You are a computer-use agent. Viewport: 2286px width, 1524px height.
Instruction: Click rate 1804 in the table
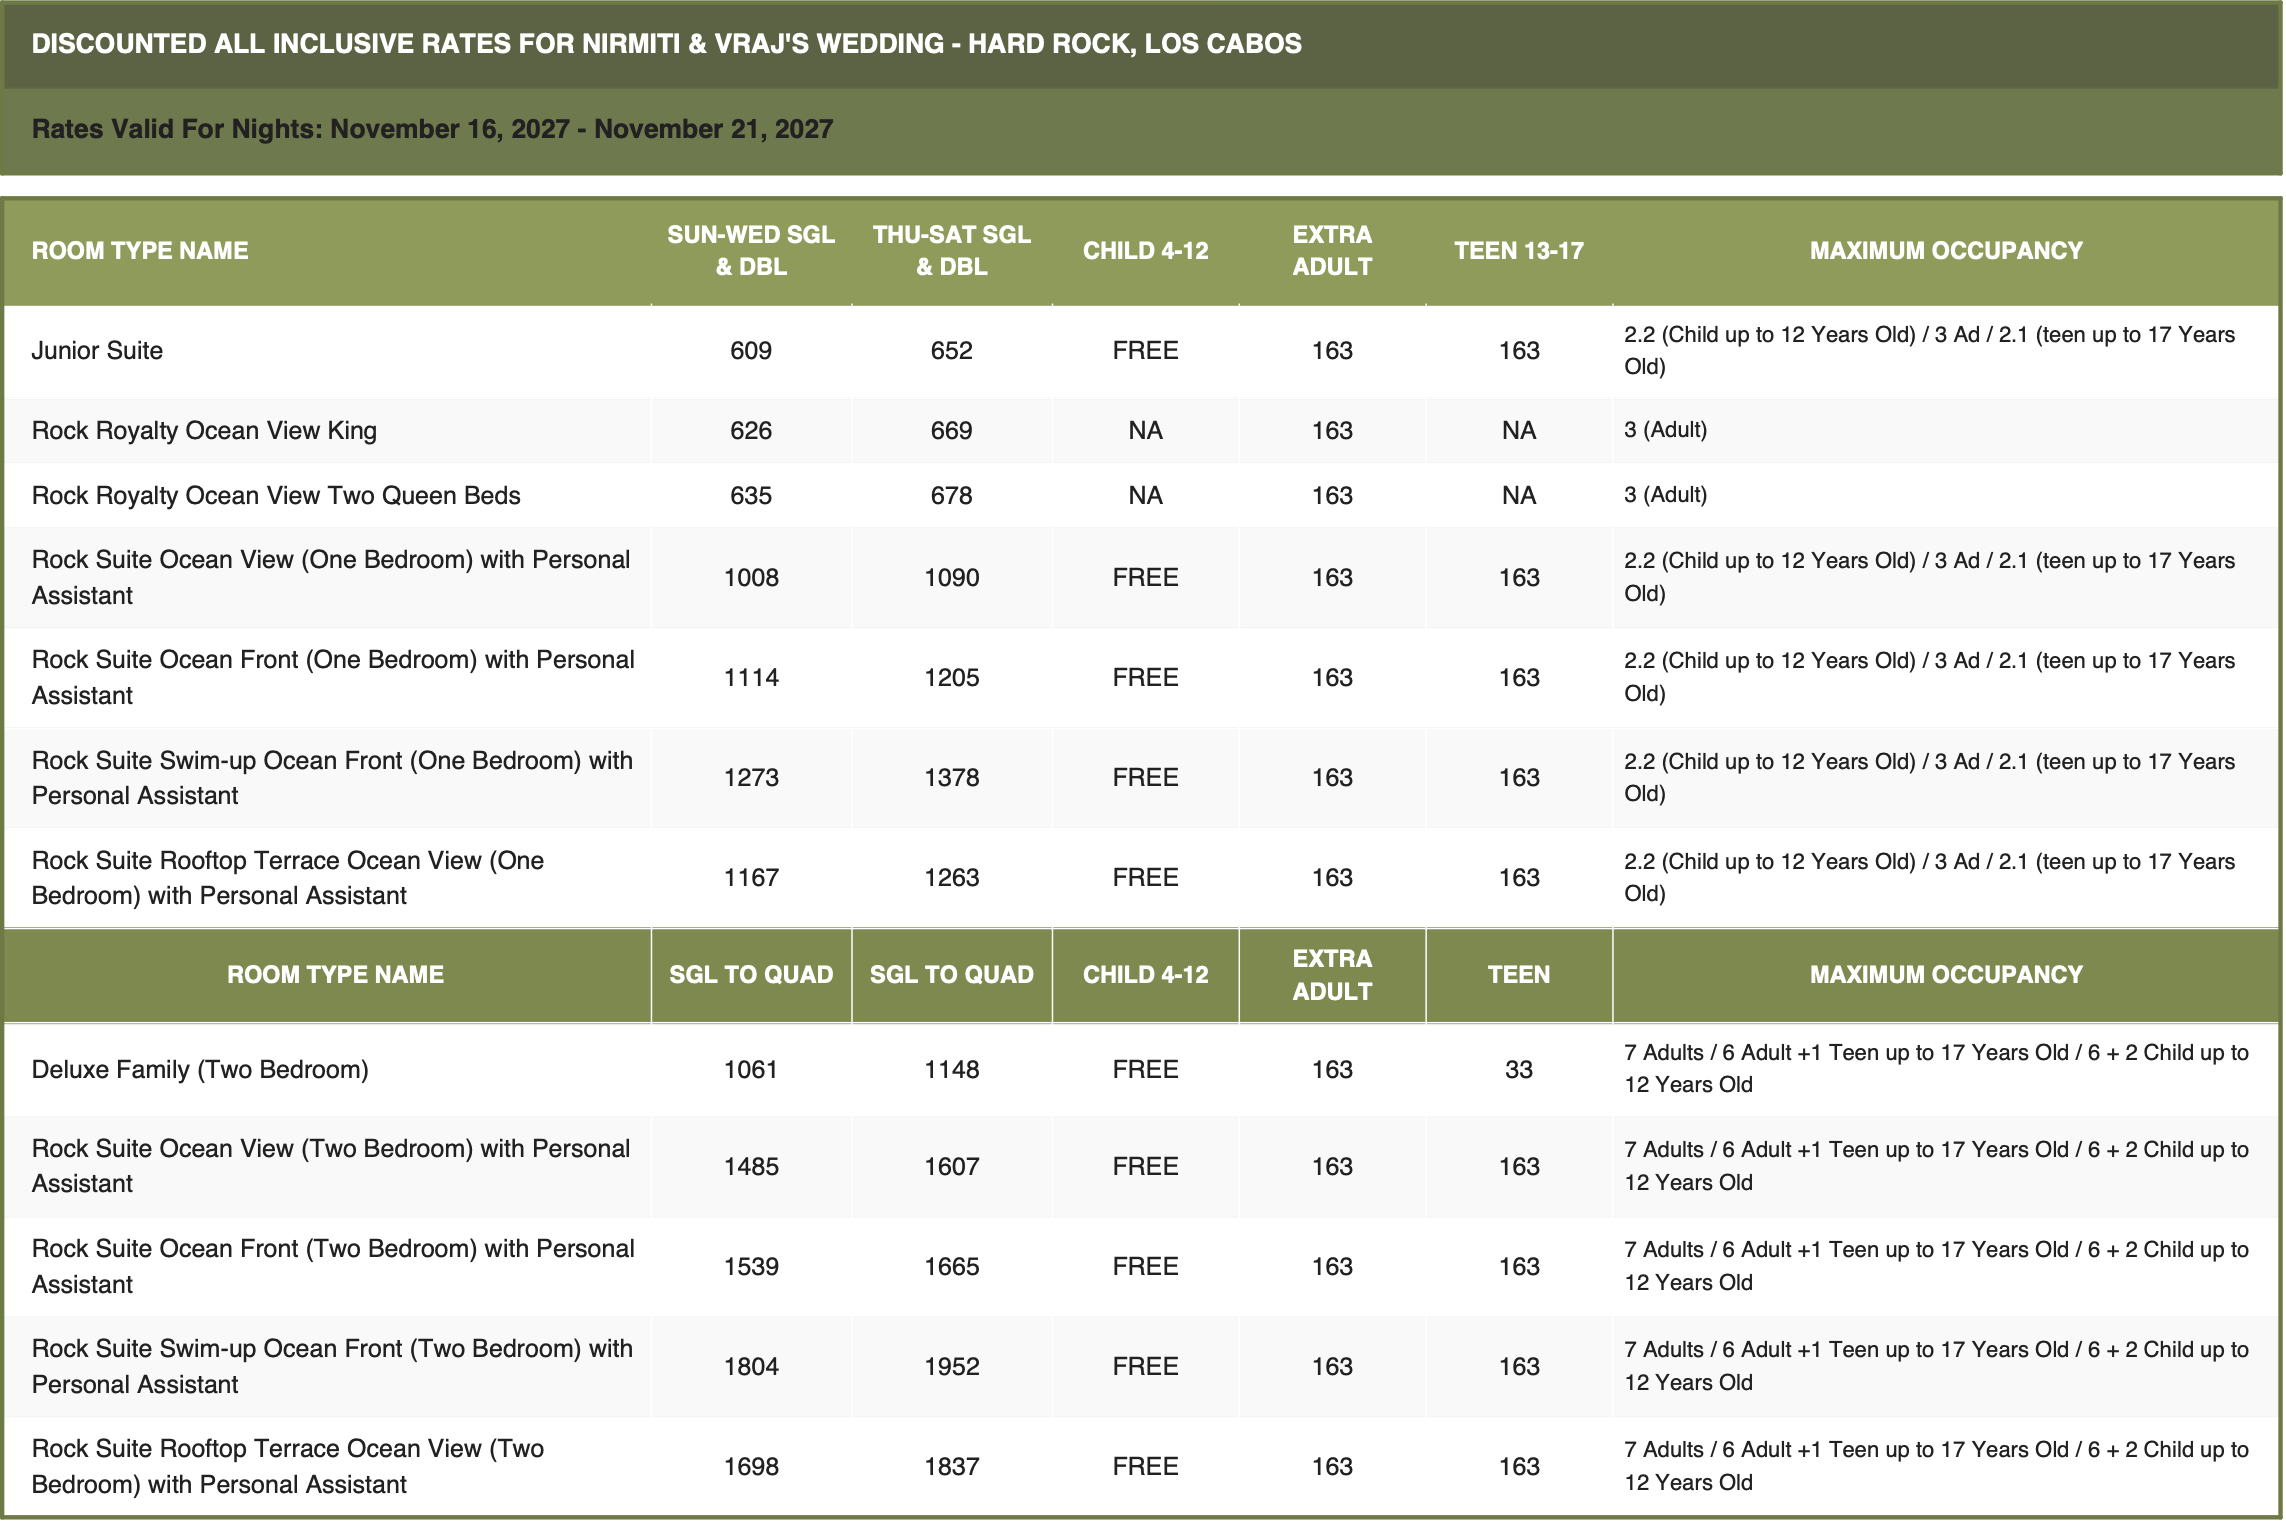(x=751, y=1366)
